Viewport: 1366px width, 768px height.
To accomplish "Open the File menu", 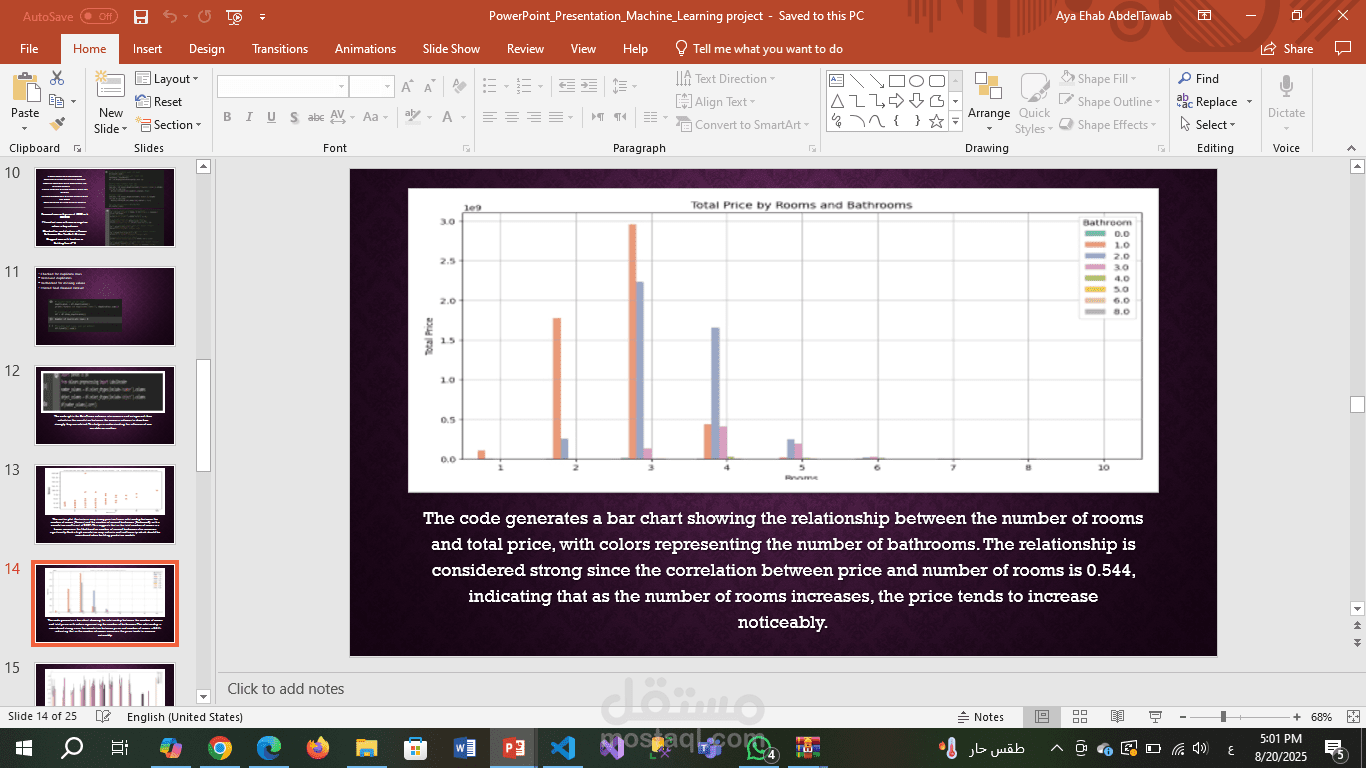I will [29, 48].
